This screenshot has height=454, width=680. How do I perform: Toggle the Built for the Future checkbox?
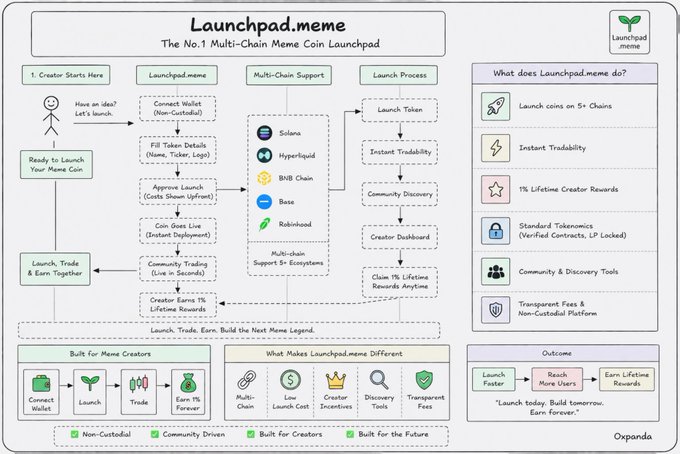coord(350,434)
